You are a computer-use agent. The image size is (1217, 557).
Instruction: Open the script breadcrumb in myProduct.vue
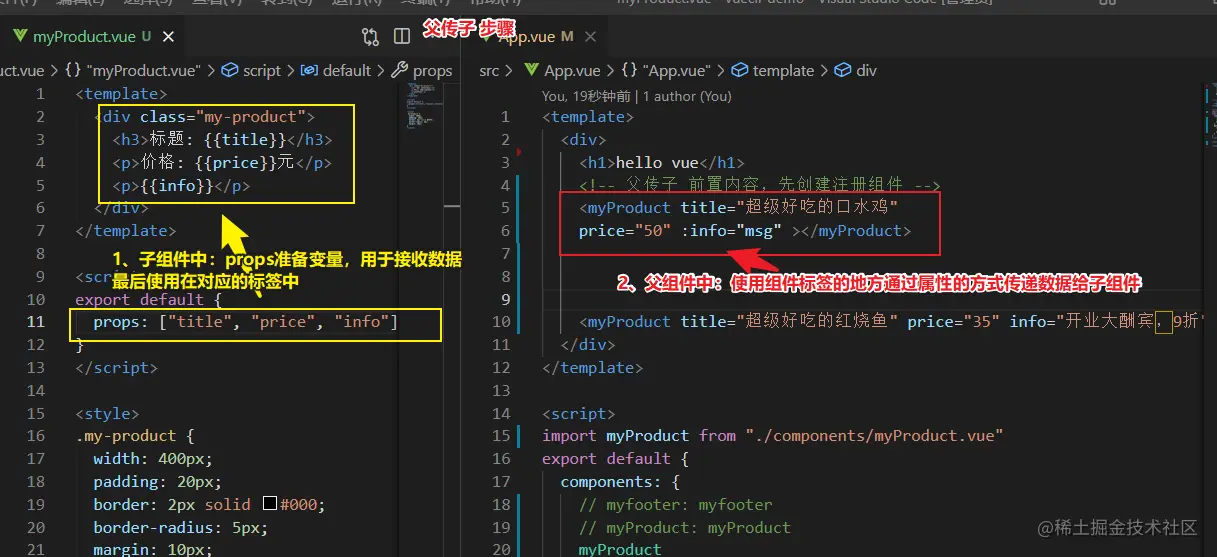pos(251,71)
